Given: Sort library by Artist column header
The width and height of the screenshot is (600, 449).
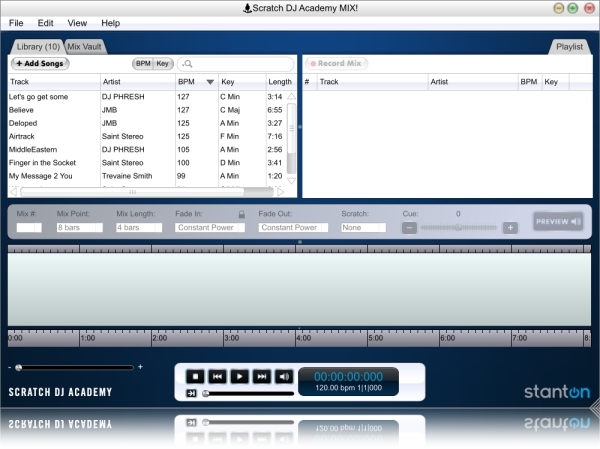Looking at the screenshot, I should 138,82.
